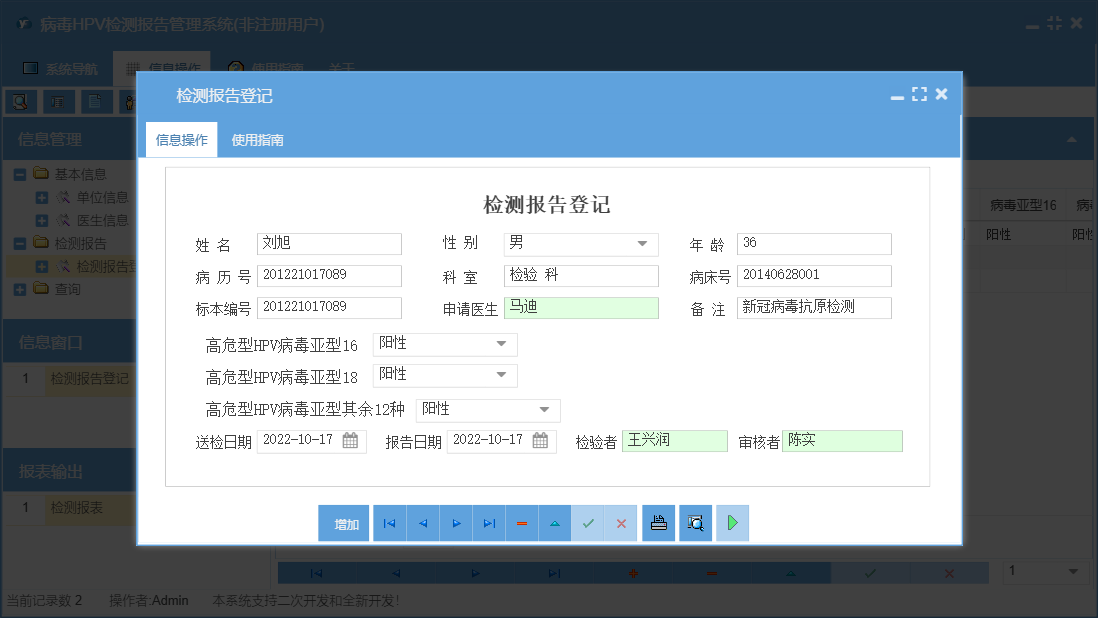Collapse the 检测报告 tree node
Viewport: 1098px width, 618px height.
20,242
